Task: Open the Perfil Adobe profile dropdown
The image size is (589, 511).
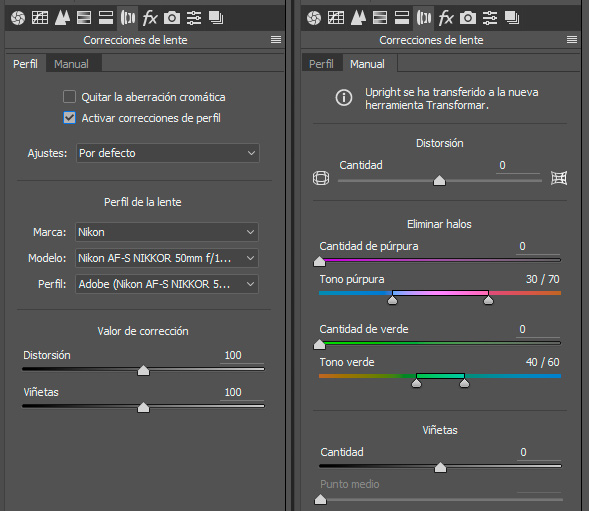Action: point(167,284)
